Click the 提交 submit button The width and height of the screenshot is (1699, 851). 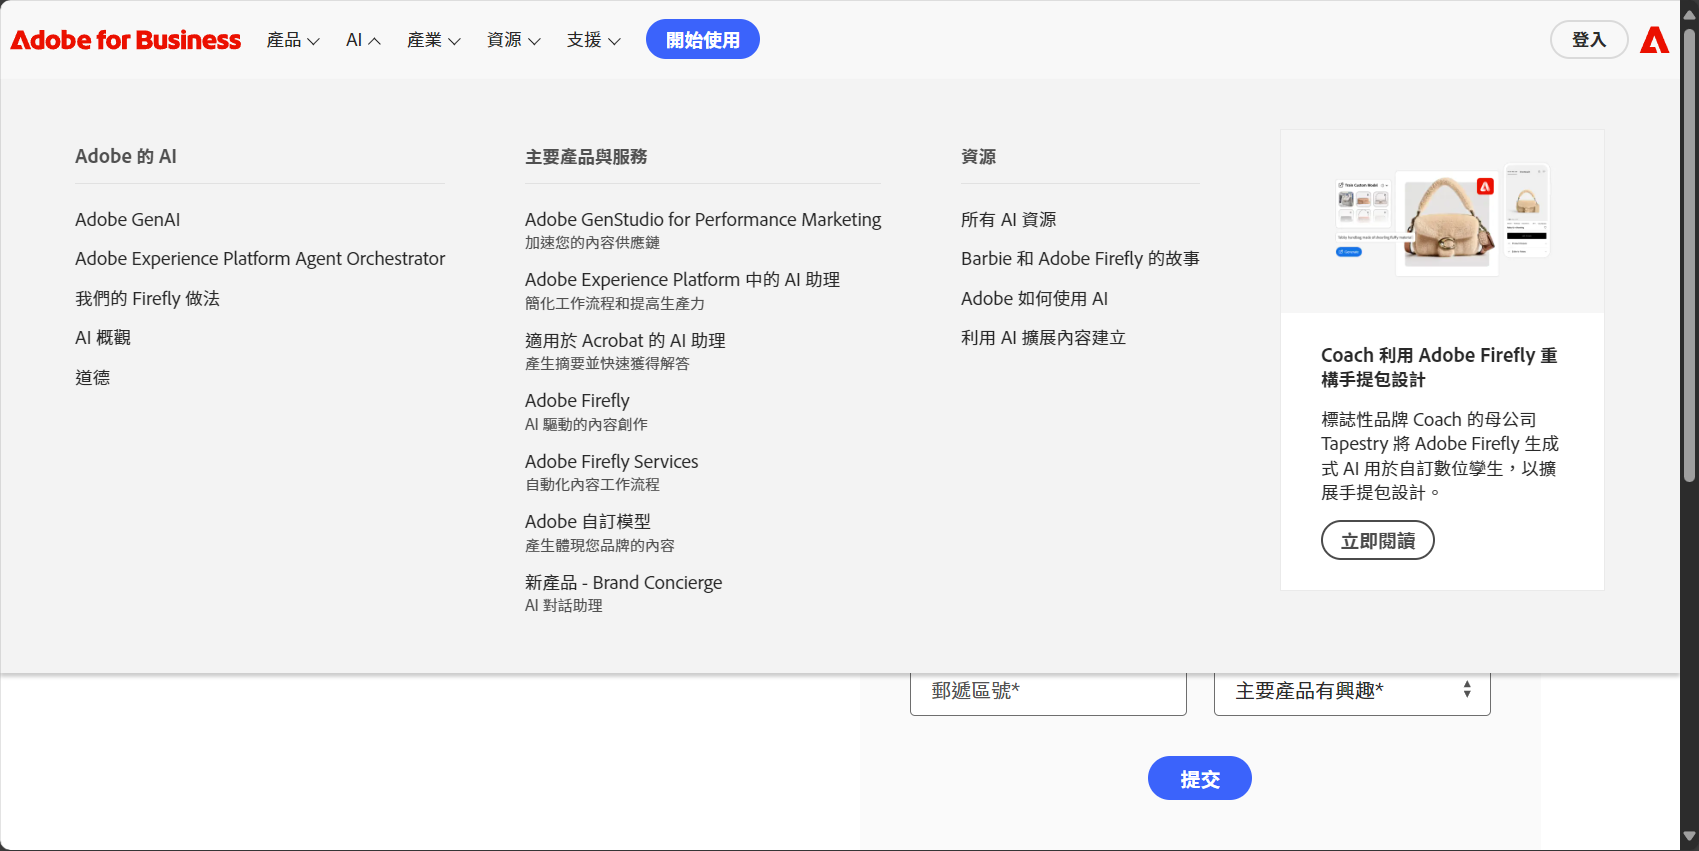[1200, 778]
